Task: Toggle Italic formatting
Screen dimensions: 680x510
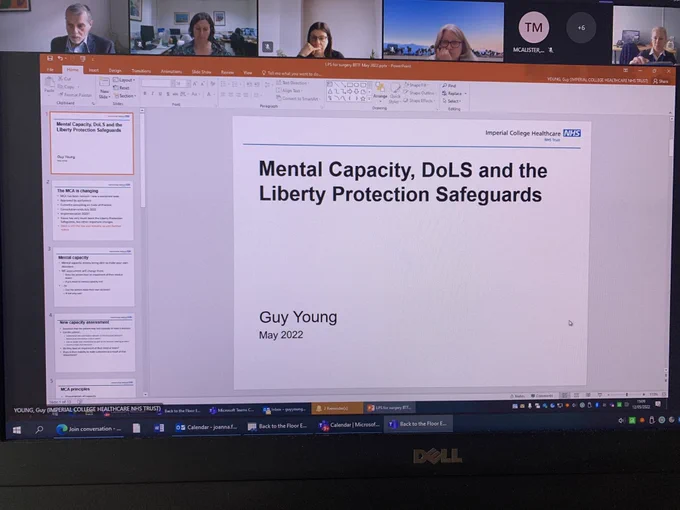Action: click(152, 94)
